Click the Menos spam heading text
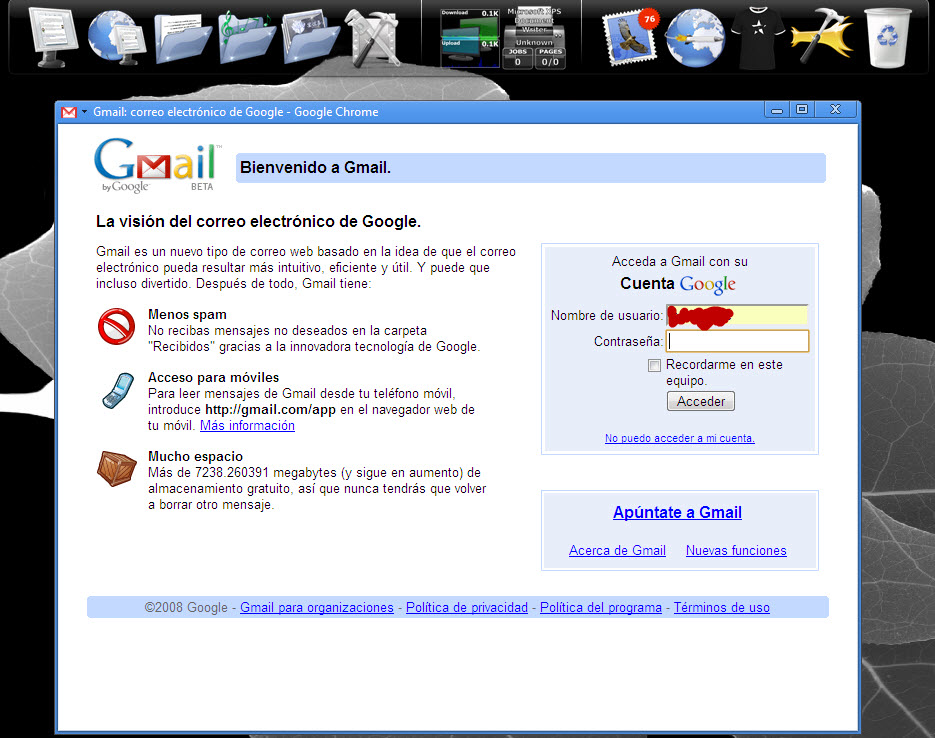The width and height of the screenshot is (935, 738). tap(187, 314)
